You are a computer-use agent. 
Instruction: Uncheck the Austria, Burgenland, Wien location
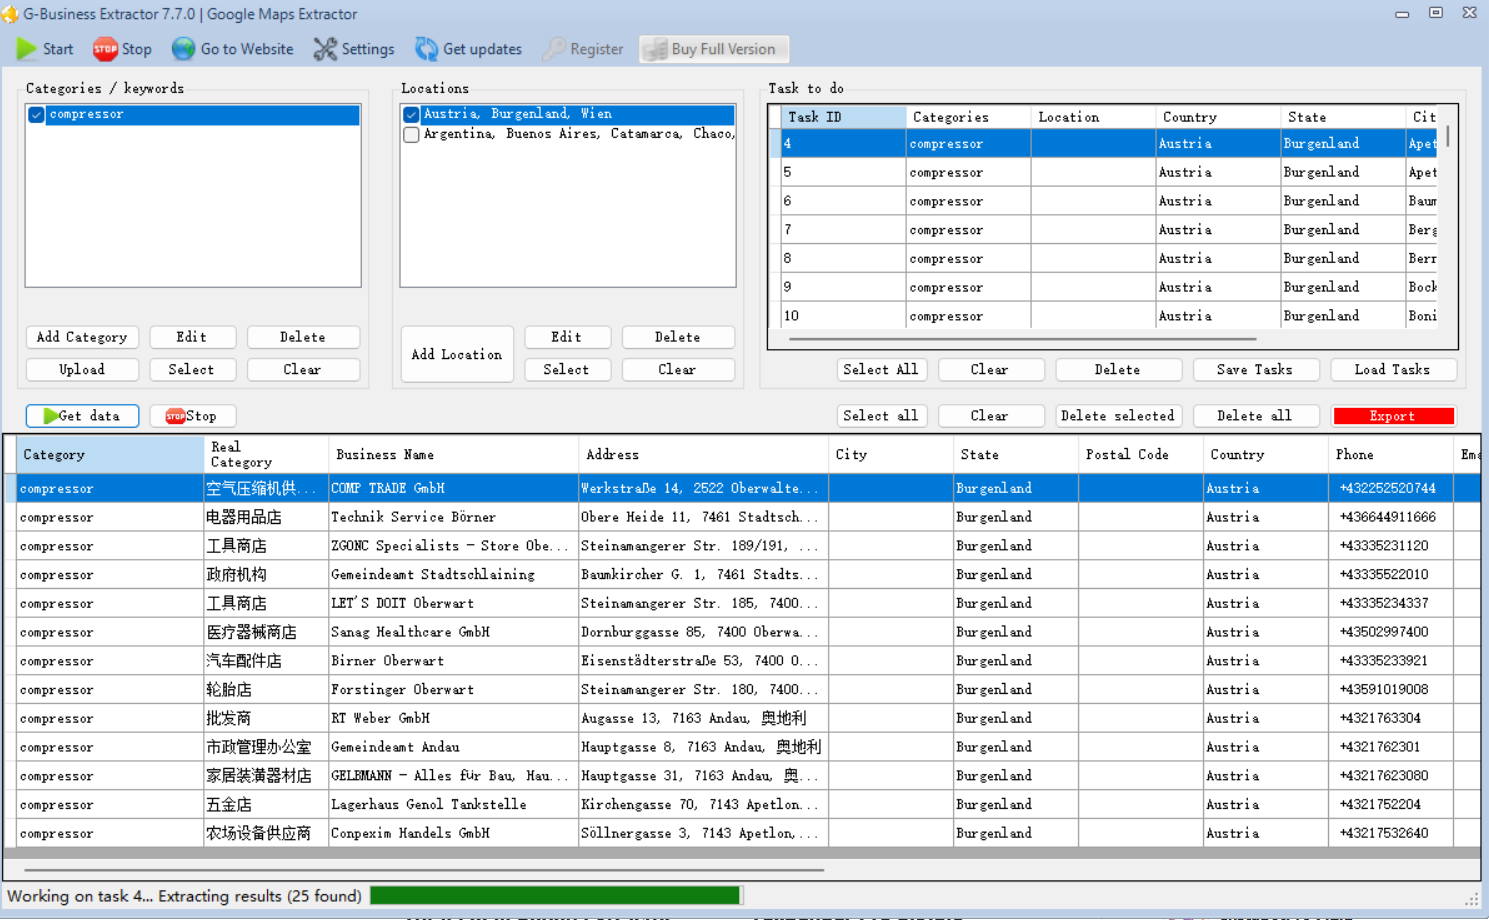coord(411,115)
